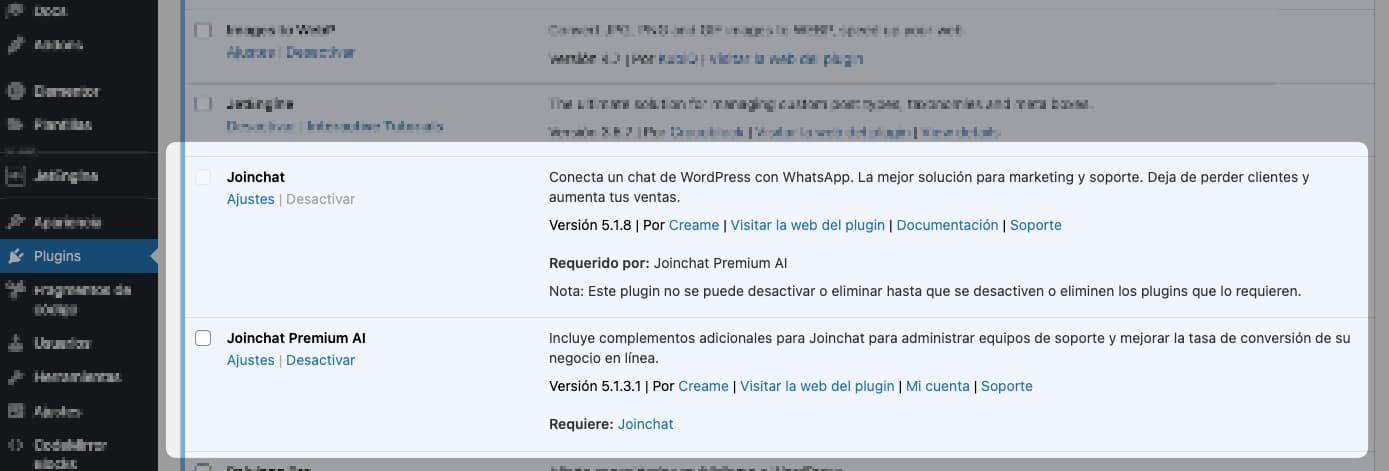This screenshot has width=1389, height=471.
Task: Click the Herramientas wrench icon
Action: pyautogui.click(x=16, y=378)
